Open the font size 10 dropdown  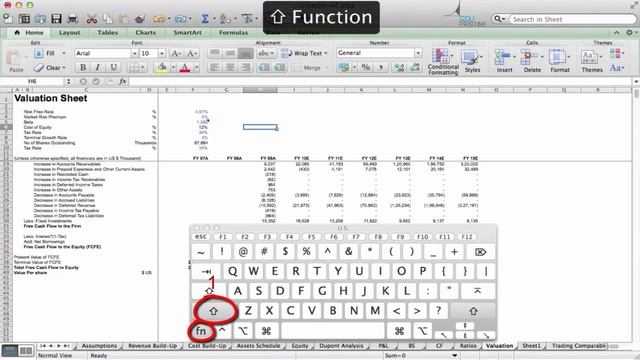coord(162,53)
